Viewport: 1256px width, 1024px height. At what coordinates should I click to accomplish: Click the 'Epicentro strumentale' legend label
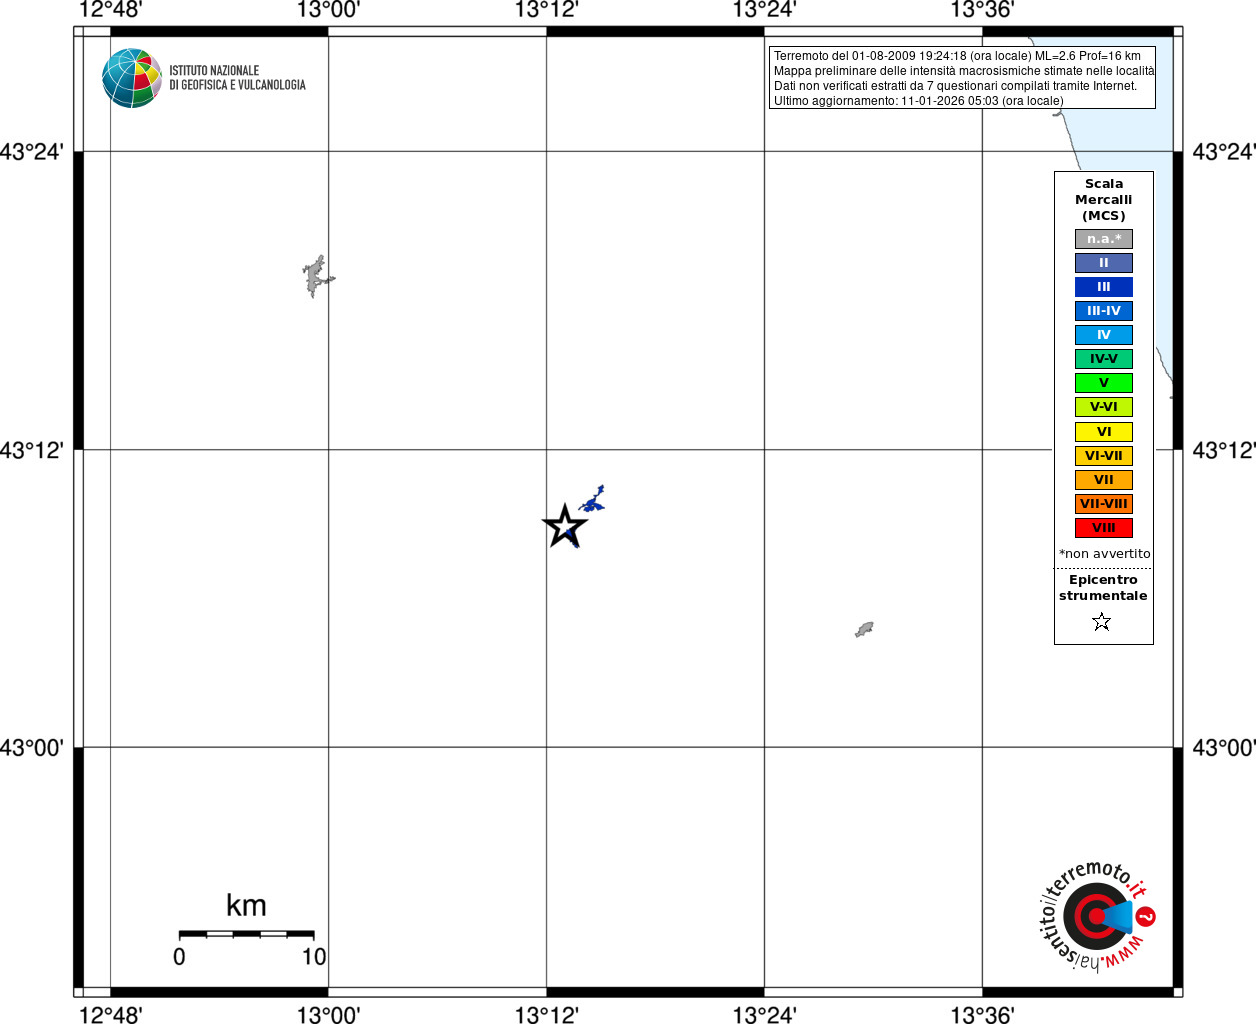pyautogui.click(x=1103, y=588)
